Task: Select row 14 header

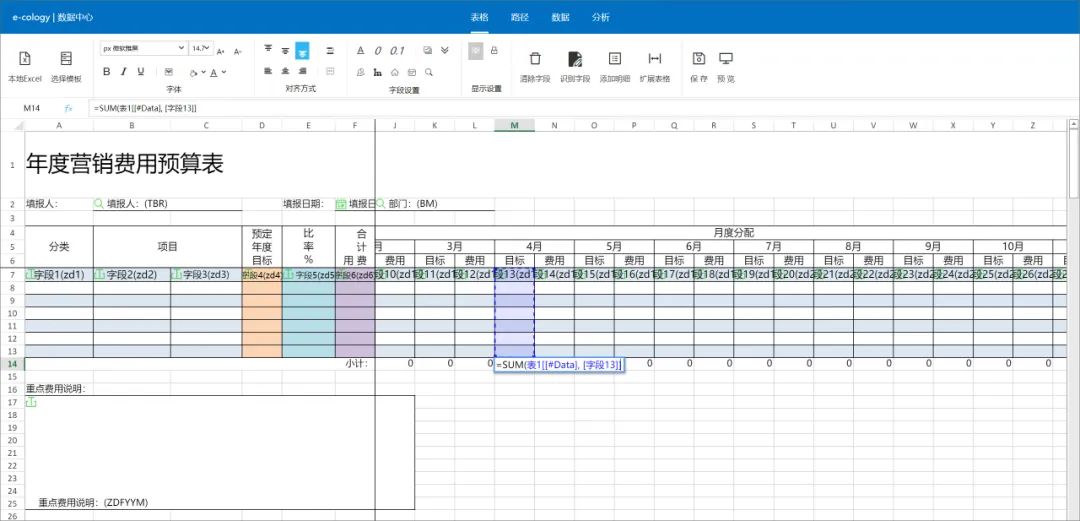Action: coord(12,363)
